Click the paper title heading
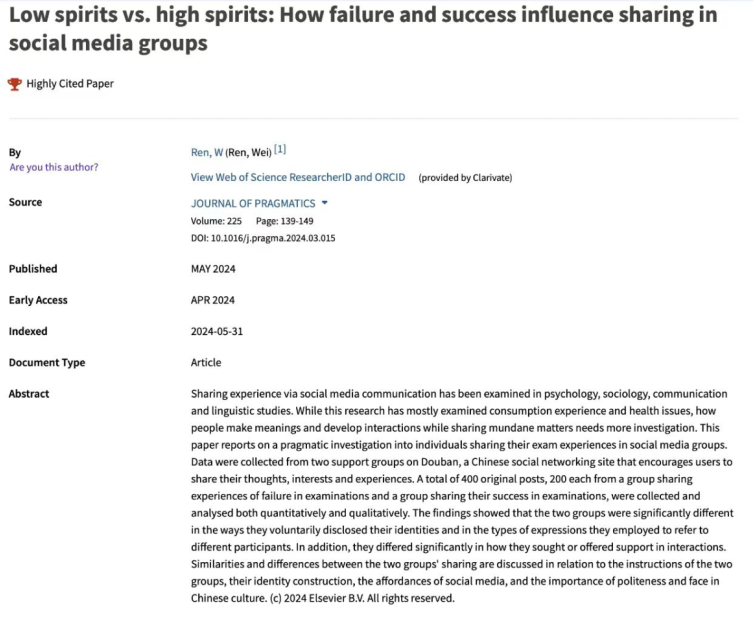 tap(360, 30)
